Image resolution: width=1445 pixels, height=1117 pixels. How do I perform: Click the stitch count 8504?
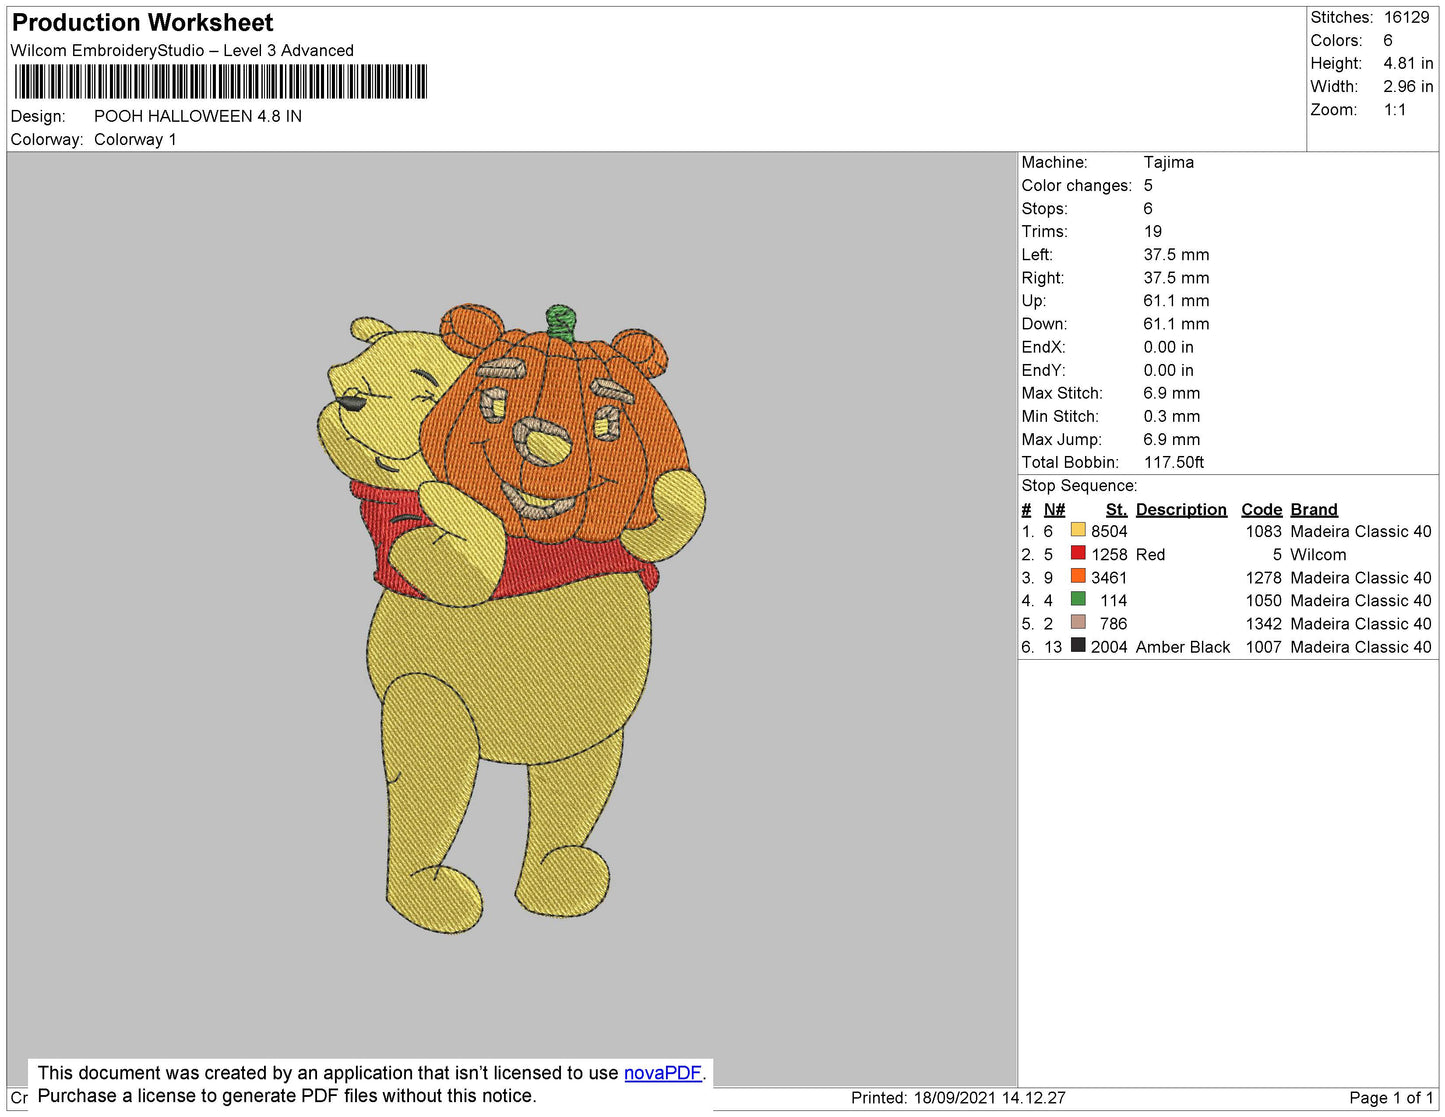click(1109, 531)
